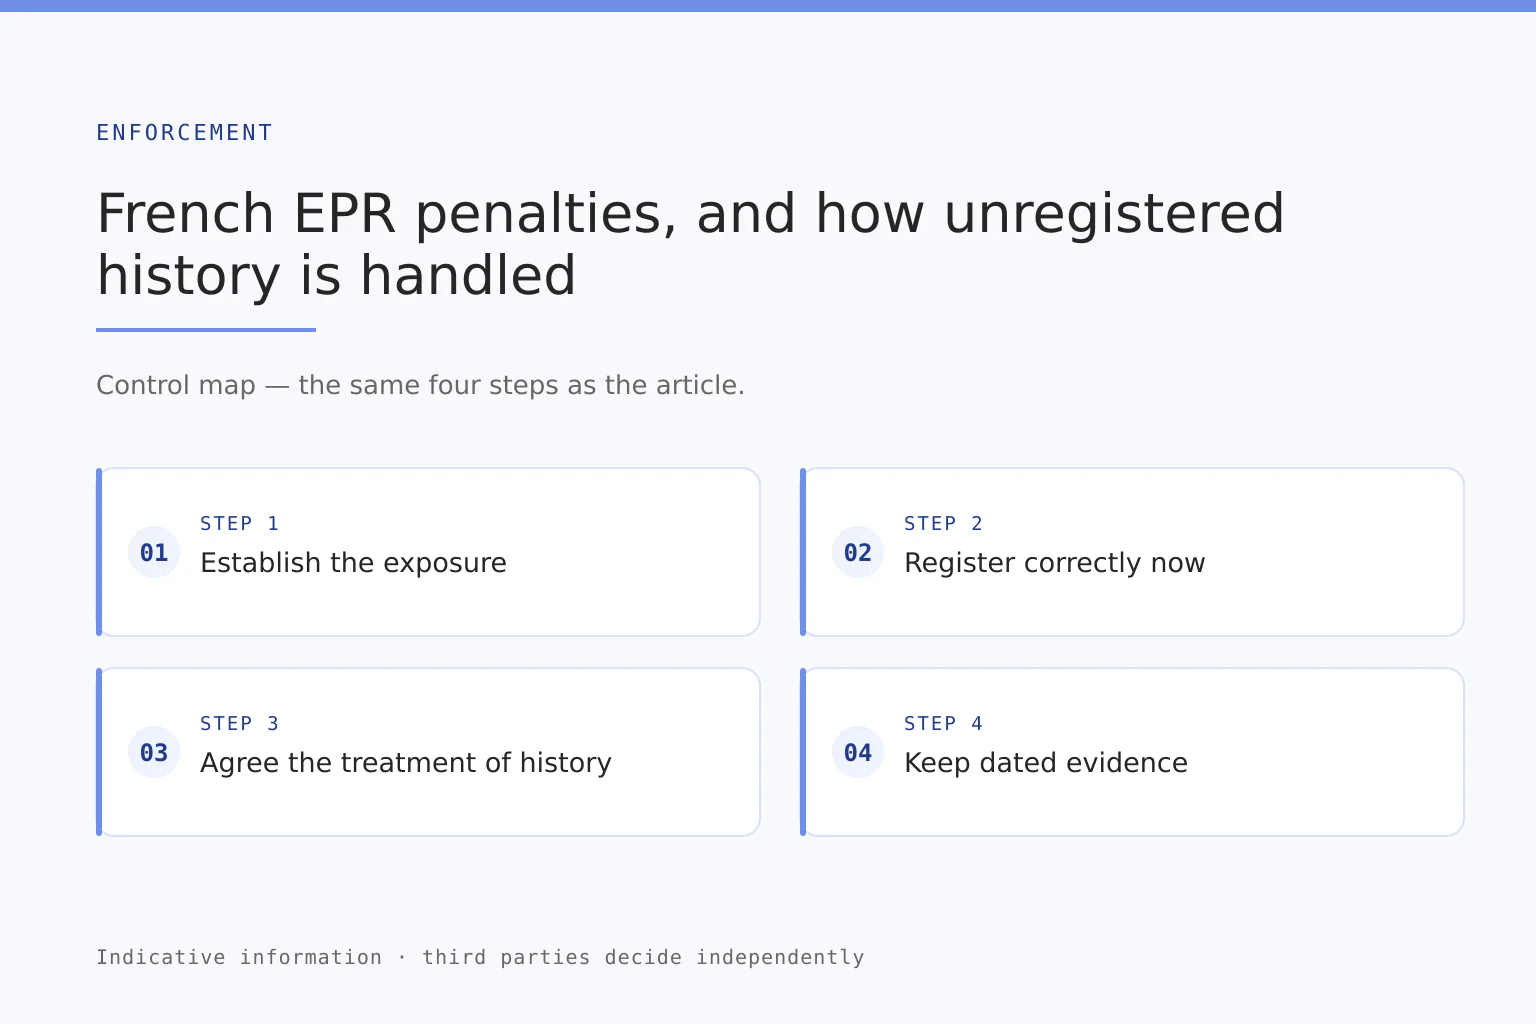Viewport: 1536px width, 1024px height.
Task: Click the blue top border strip
Action: click(768, 6)
